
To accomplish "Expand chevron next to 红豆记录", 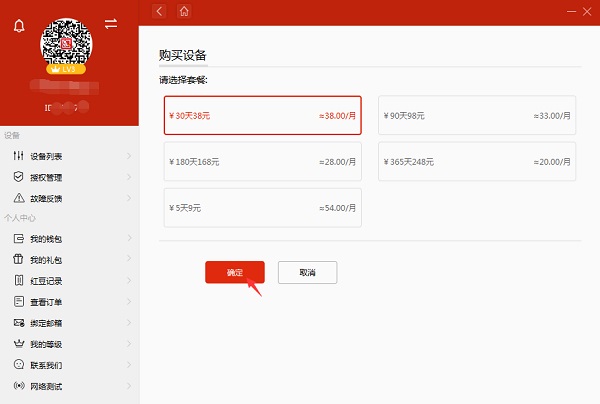I will (x=129, y=280).
